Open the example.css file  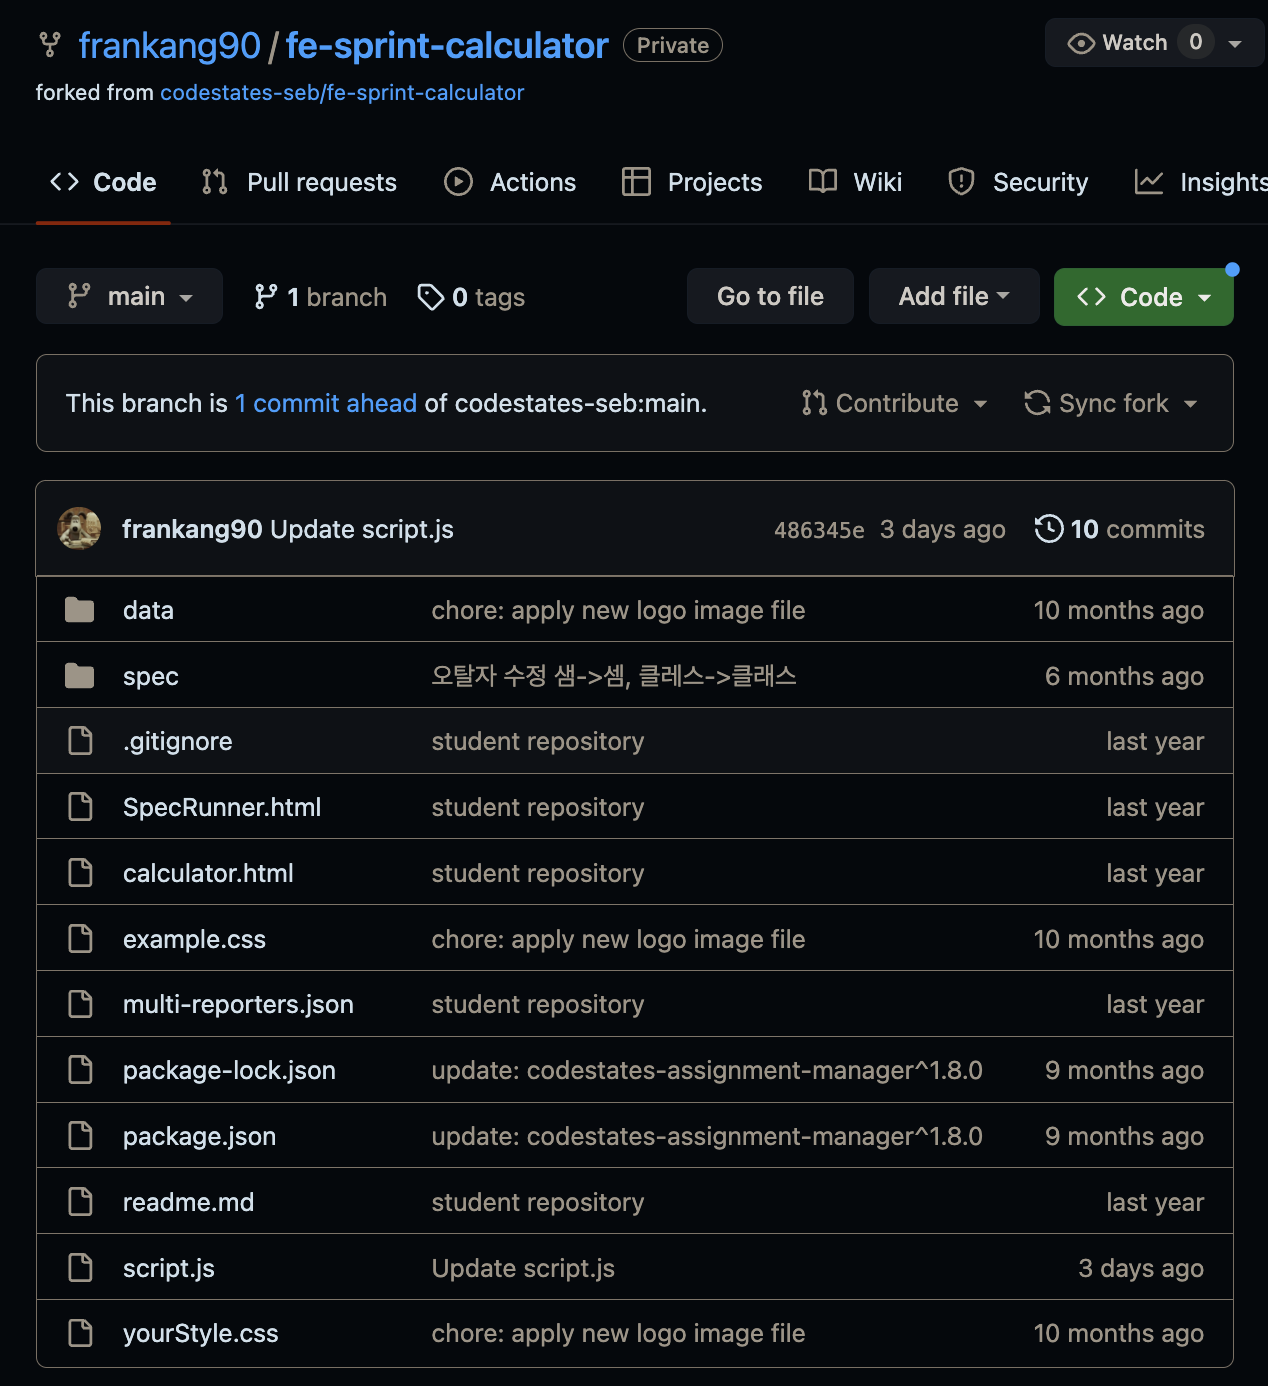point(194,939)
